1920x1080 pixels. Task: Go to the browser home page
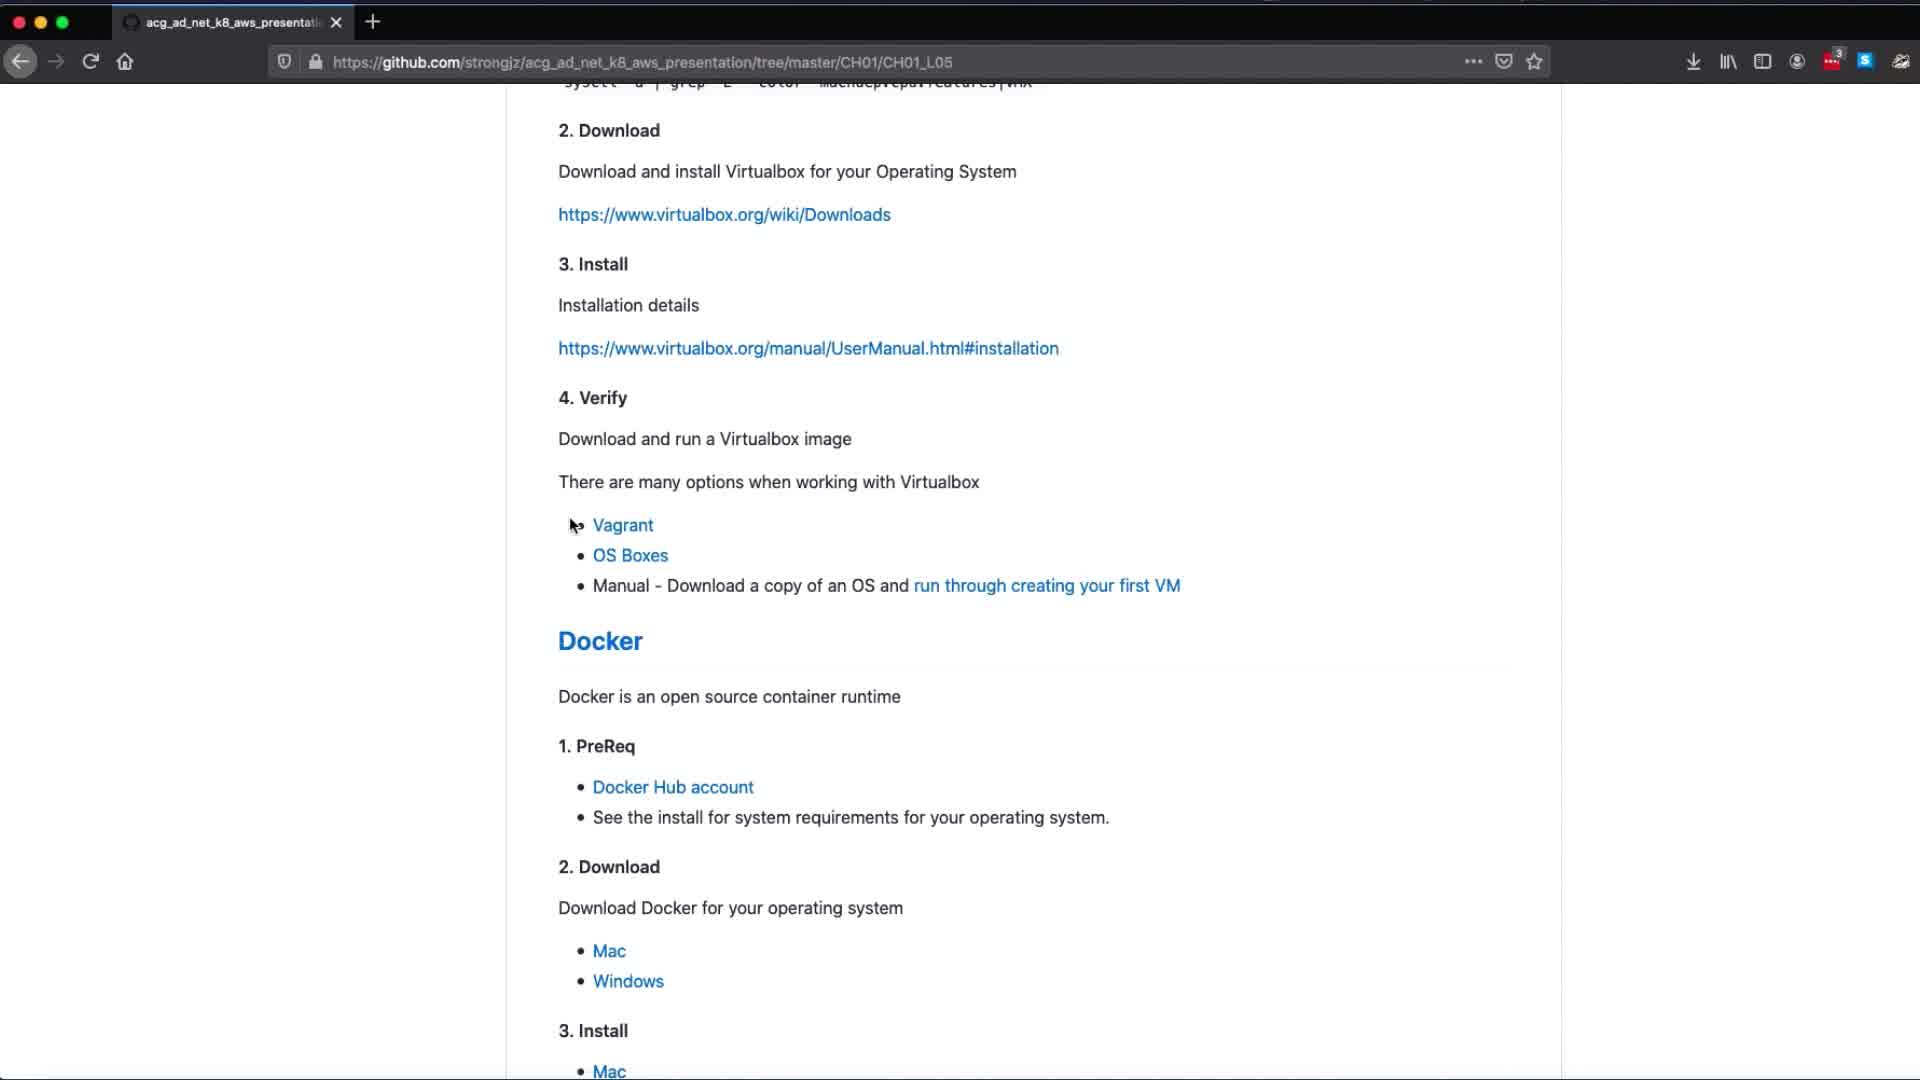click(x=125, y=62)
